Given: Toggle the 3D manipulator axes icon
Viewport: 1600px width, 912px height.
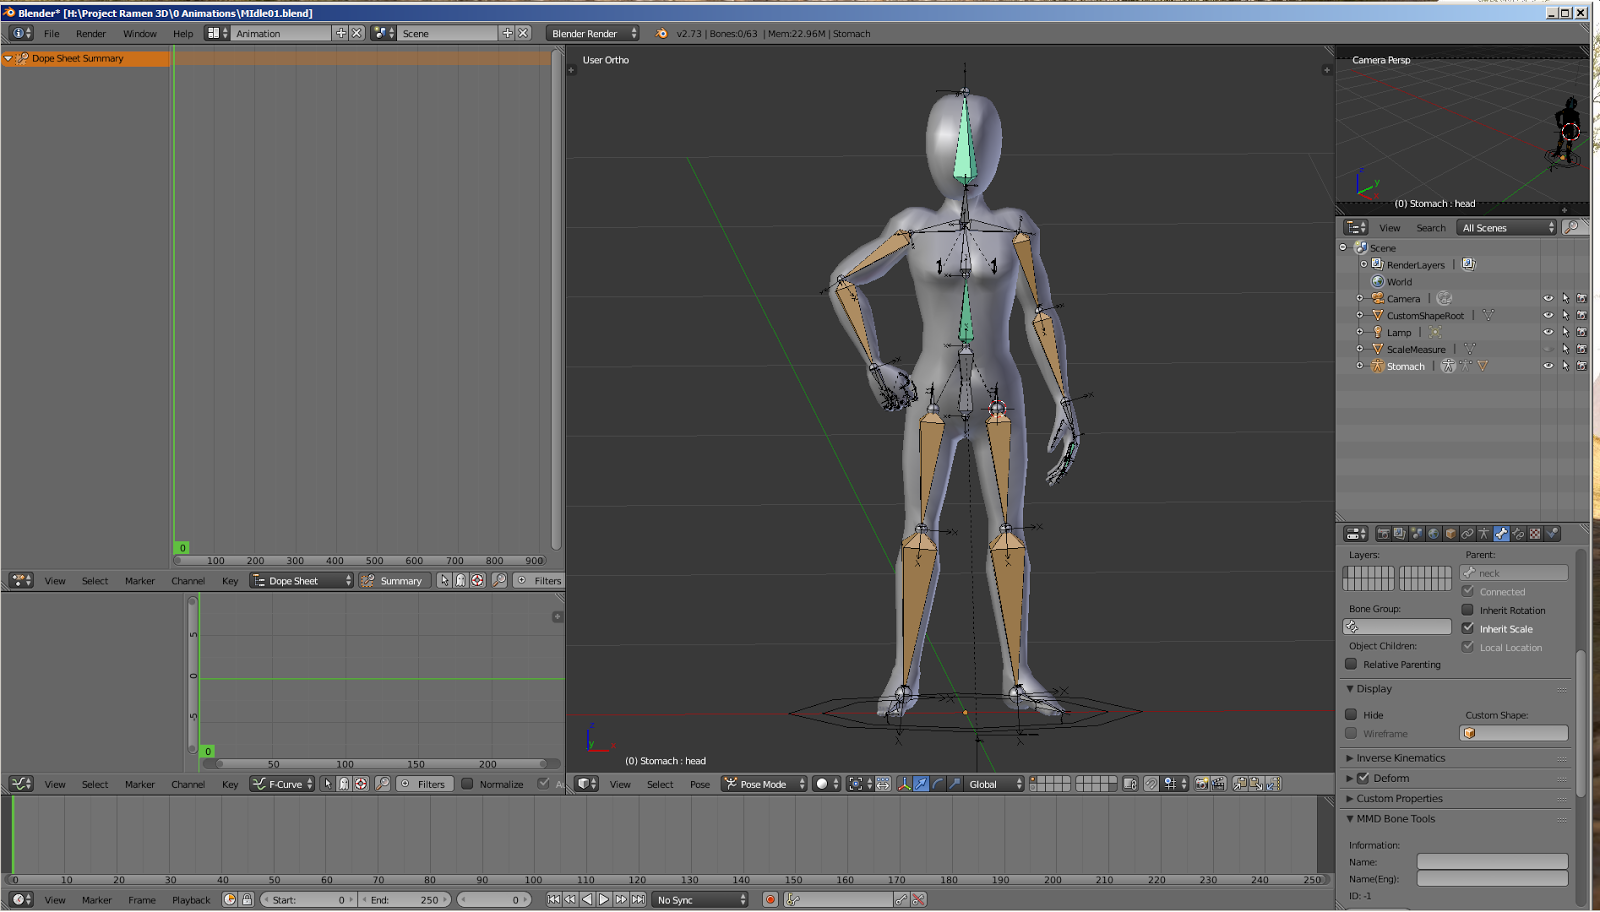Looking at the screenshot, I should (904, 784).
